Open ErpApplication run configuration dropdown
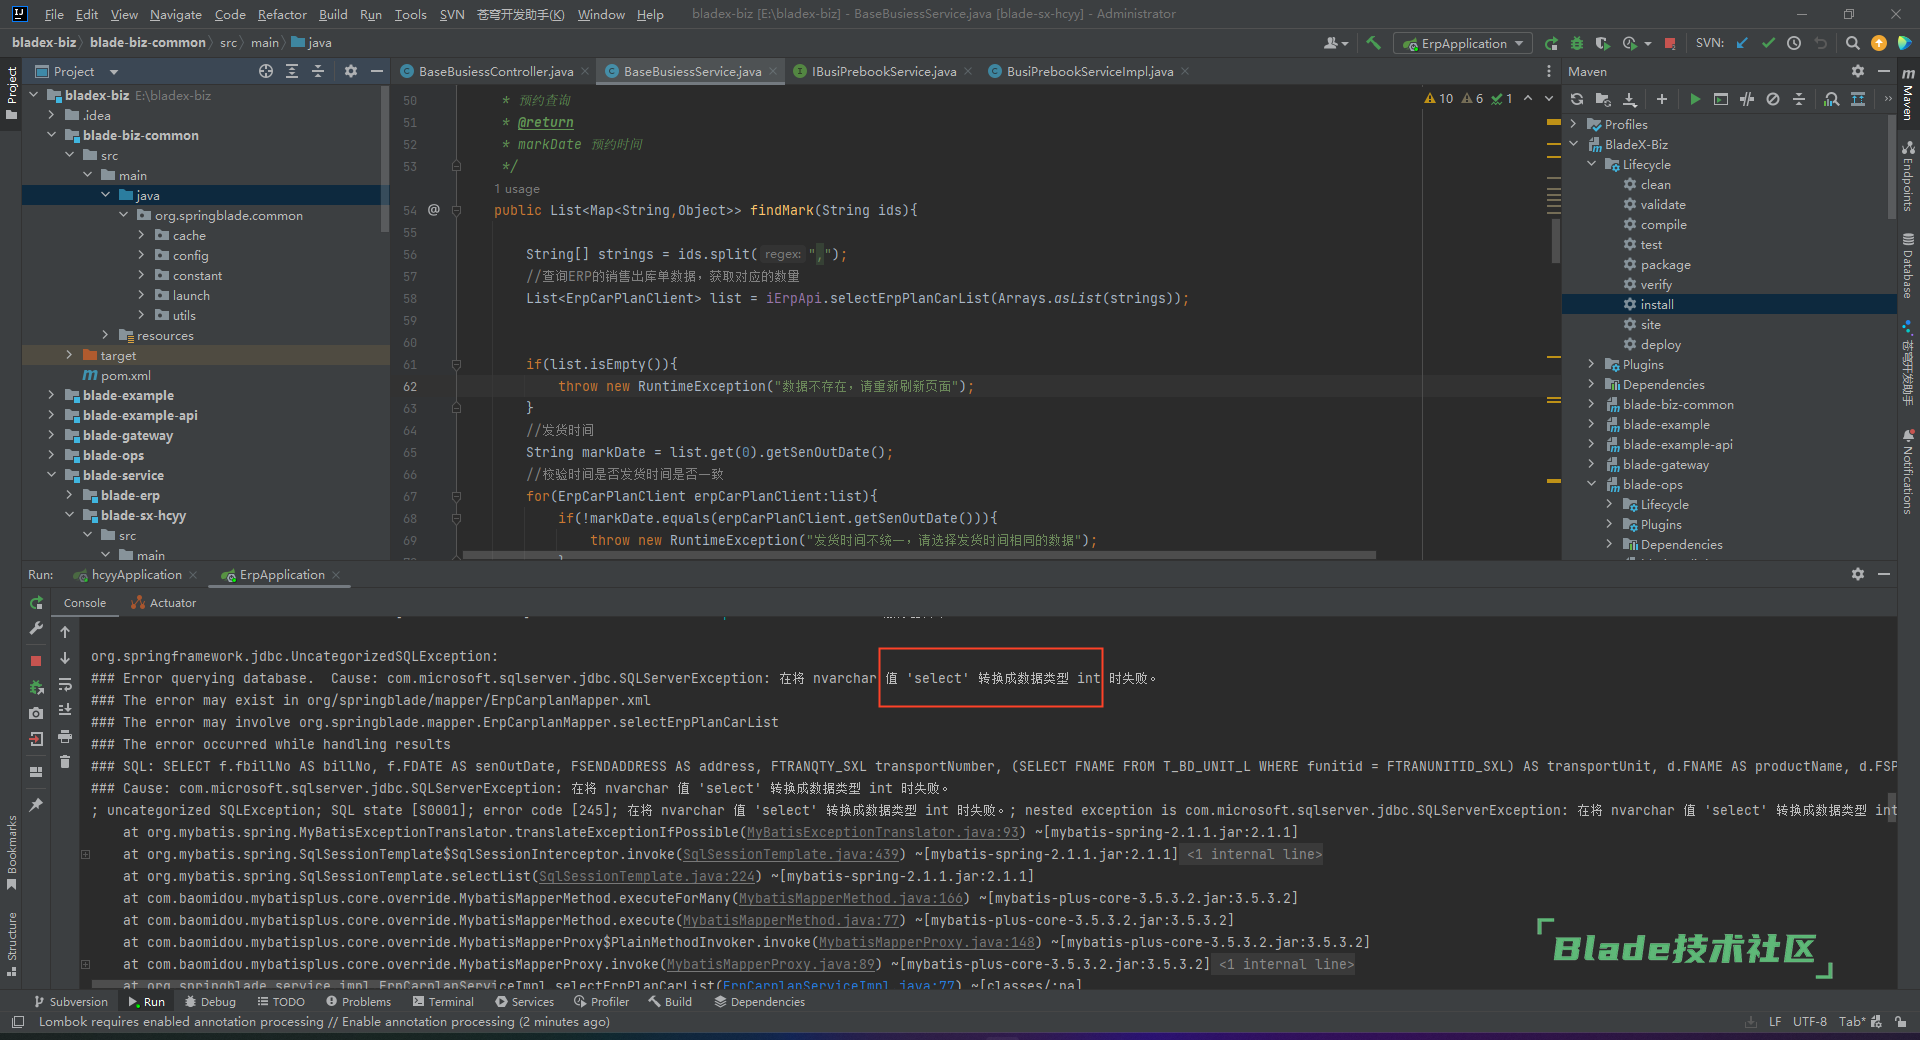The image size is (1920, 1040). tap(1463, 43)
